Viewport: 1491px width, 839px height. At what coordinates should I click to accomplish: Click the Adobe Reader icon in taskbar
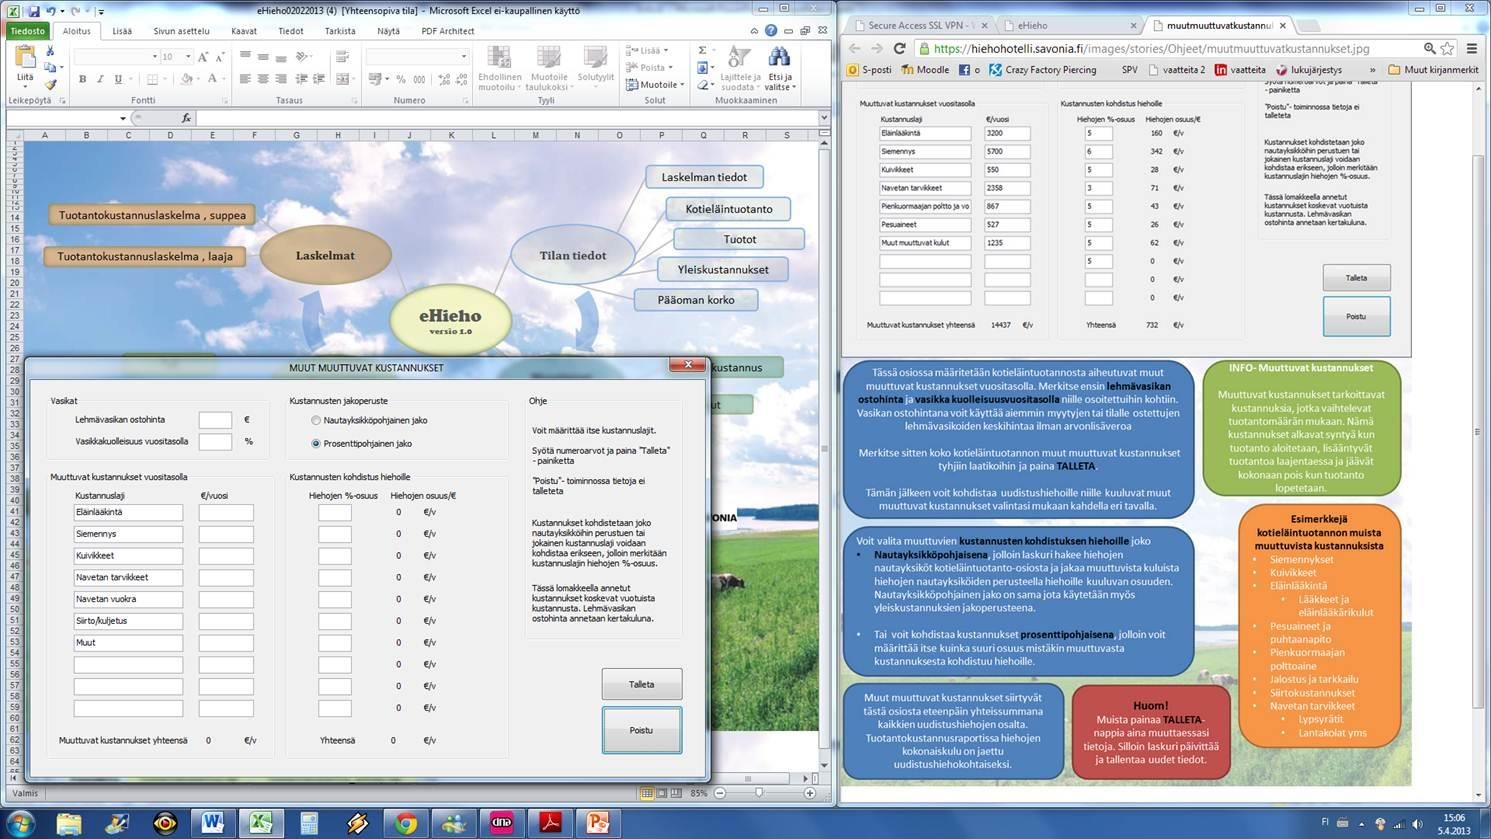pos(550,823)
